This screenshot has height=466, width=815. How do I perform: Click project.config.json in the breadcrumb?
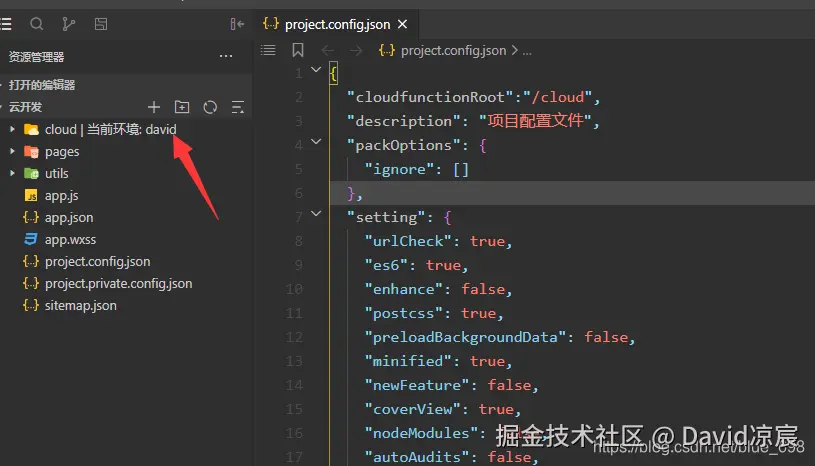(453, 50)
